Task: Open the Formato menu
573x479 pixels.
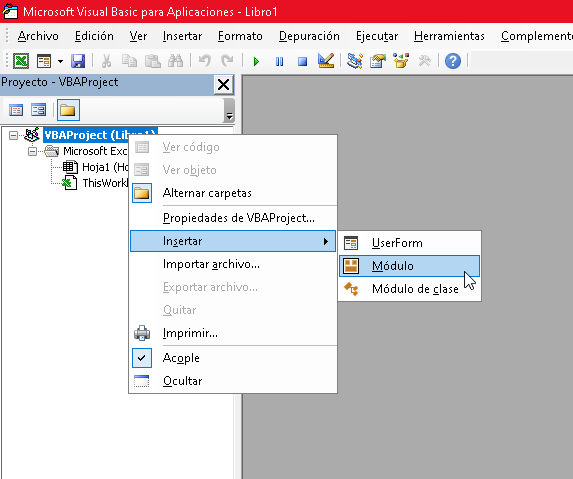Action: click(x=240, y=36)
